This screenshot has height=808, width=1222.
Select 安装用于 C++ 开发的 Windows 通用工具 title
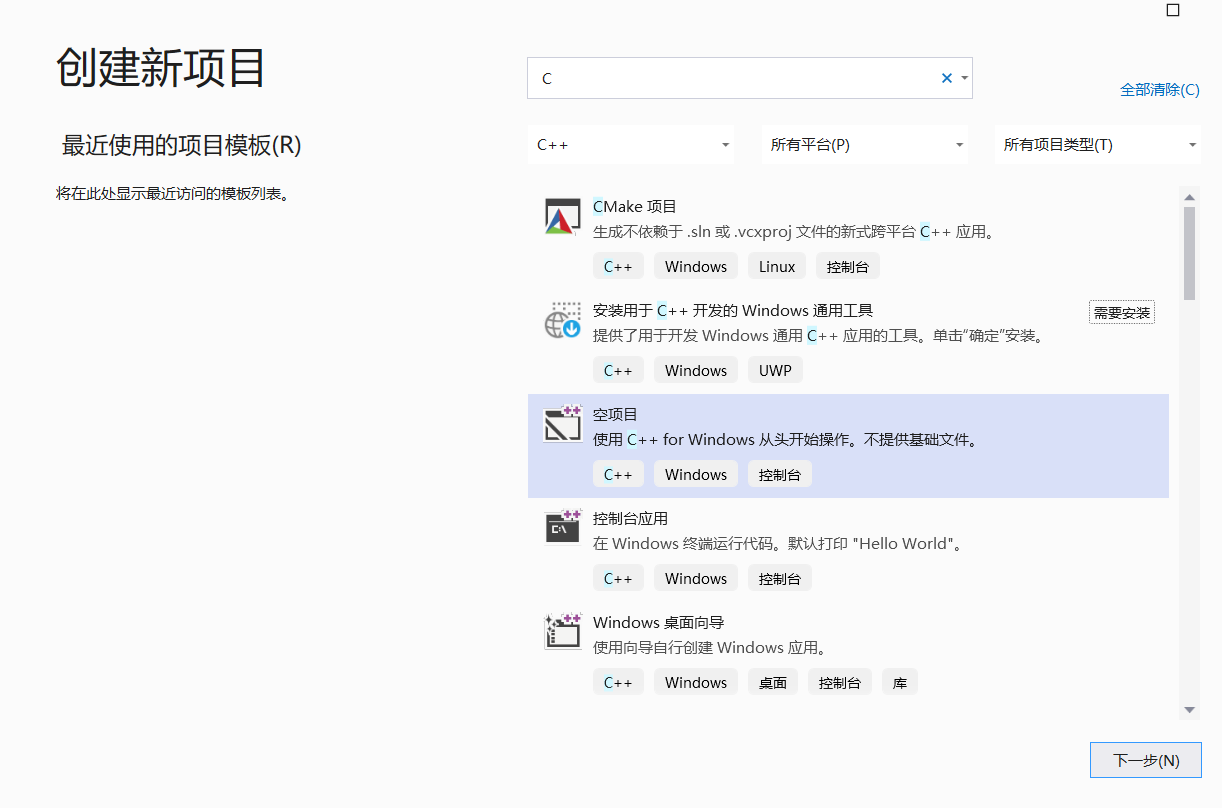[733, 311]
